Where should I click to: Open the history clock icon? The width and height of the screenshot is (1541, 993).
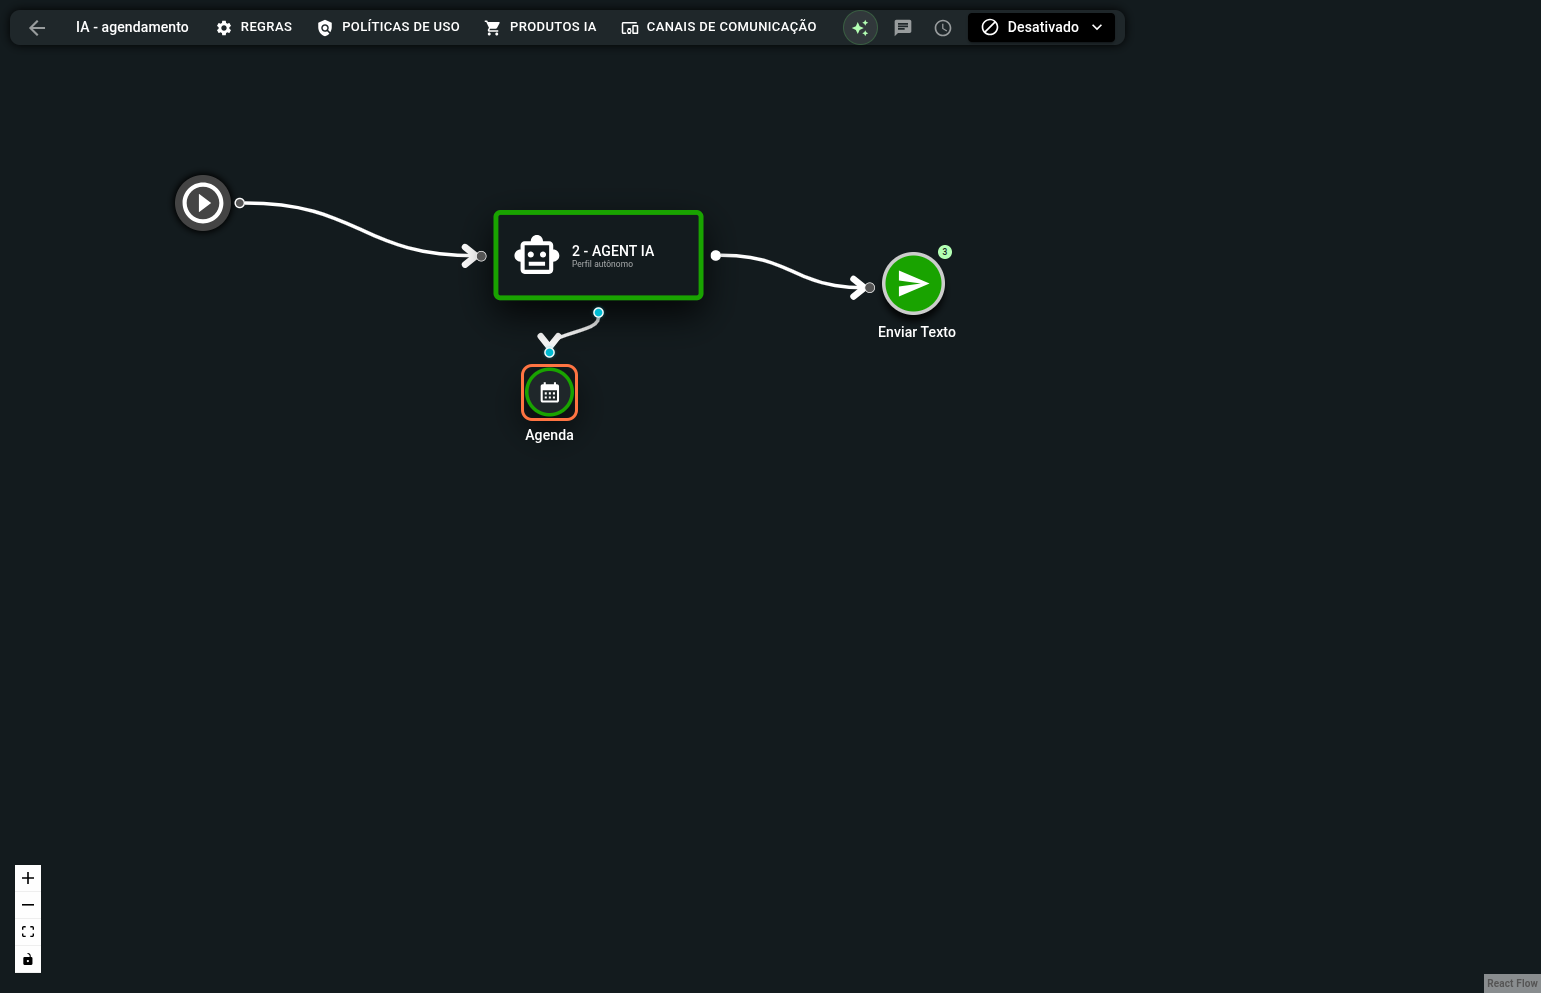click(943, 28)
